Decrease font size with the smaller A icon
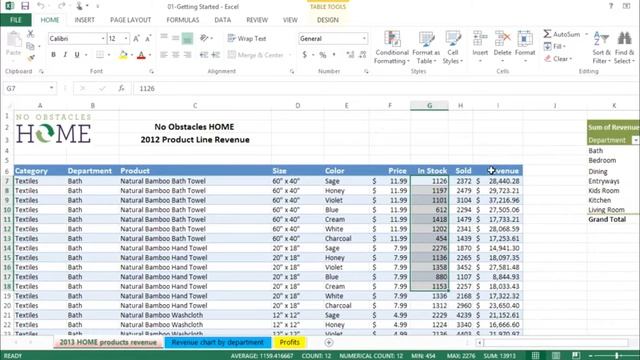The height and width of the screenshot is (360, 640). 148,39
